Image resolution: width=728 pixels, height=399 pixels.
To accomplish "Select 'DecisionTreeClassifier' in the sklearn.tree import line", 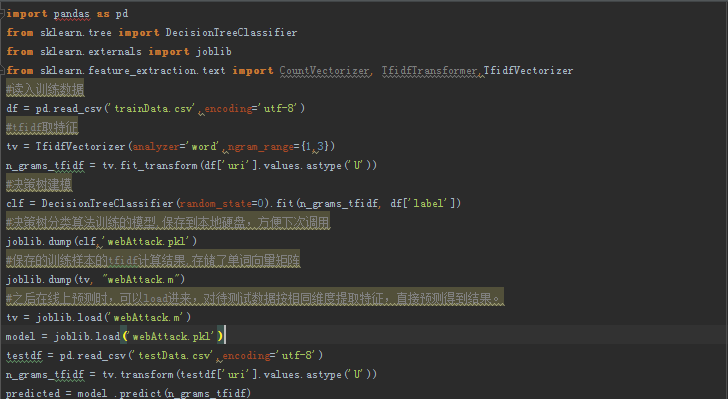I will tap(231, 33).
